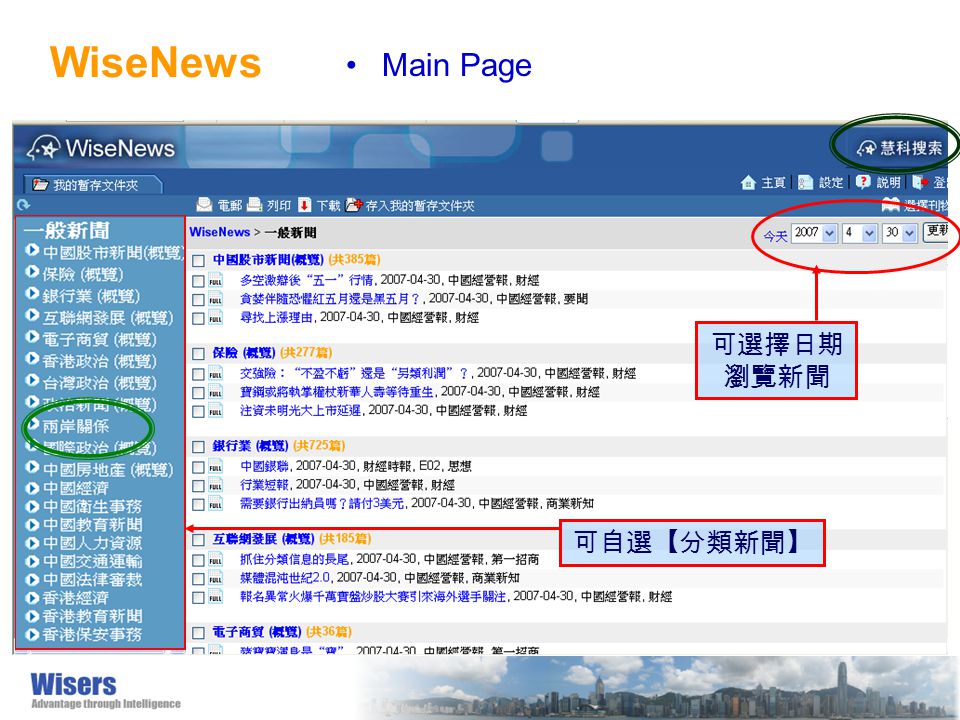Tick checkbox for 多空激辯後 article

coord(198,281)
